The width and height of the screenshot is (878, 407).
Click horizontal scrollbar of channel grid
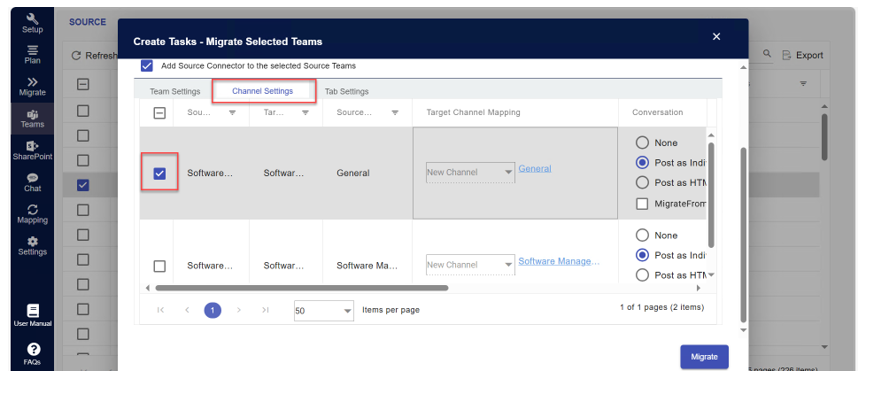(302, 288)
